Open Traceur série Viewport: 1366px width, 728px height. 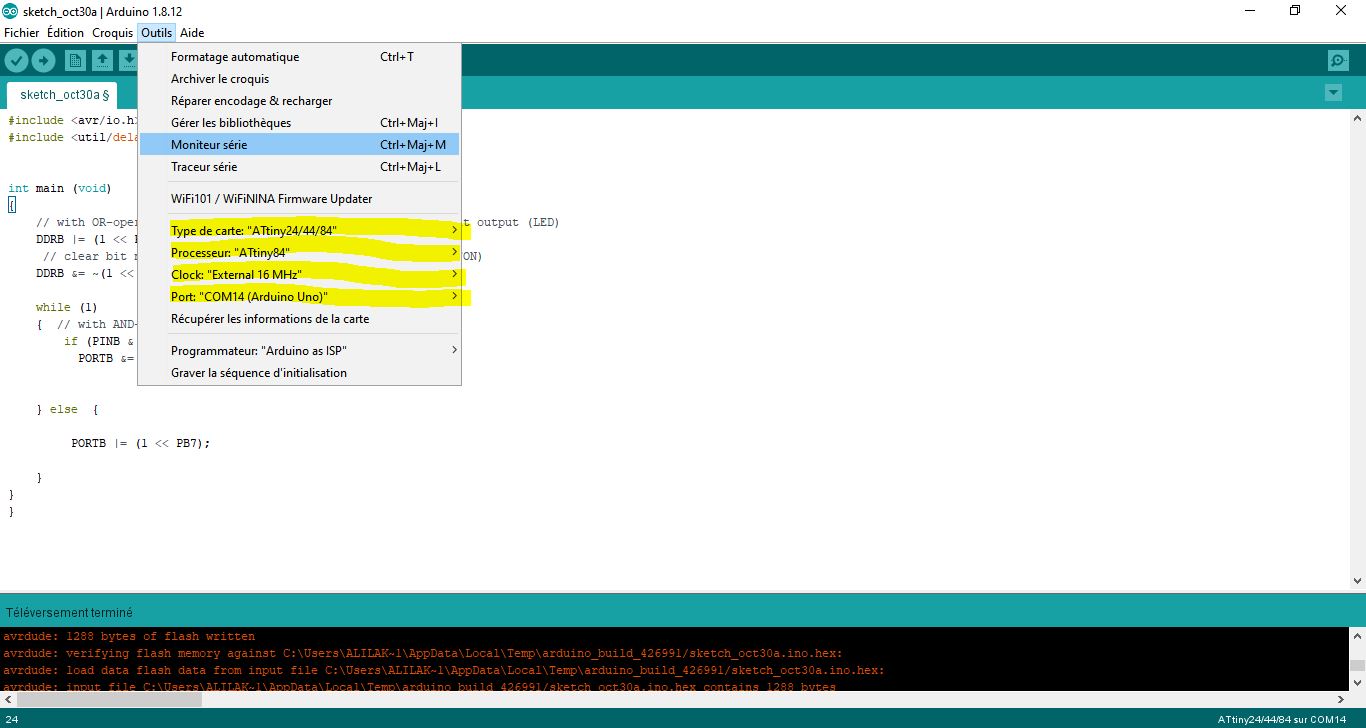(300, 167)
